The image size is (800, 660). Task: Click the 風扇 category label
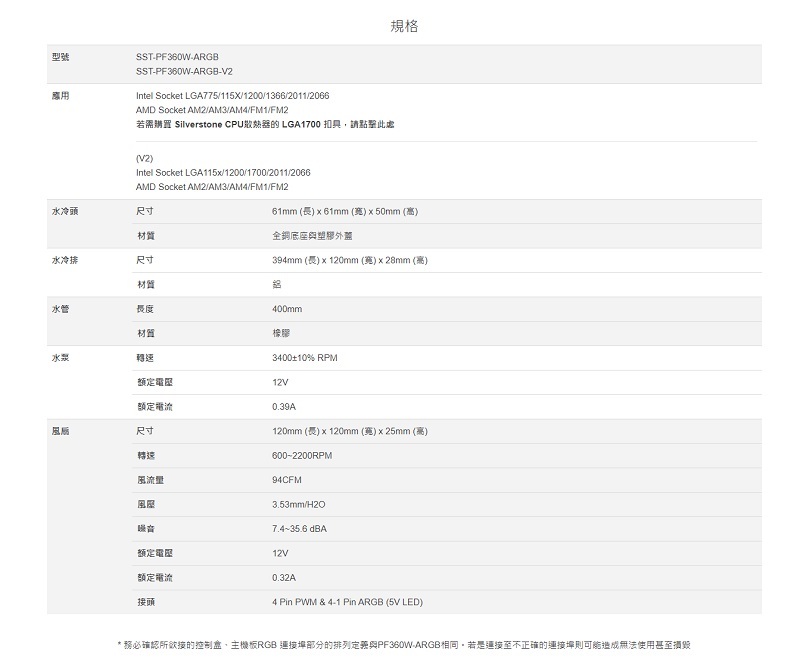click(60, 430)
